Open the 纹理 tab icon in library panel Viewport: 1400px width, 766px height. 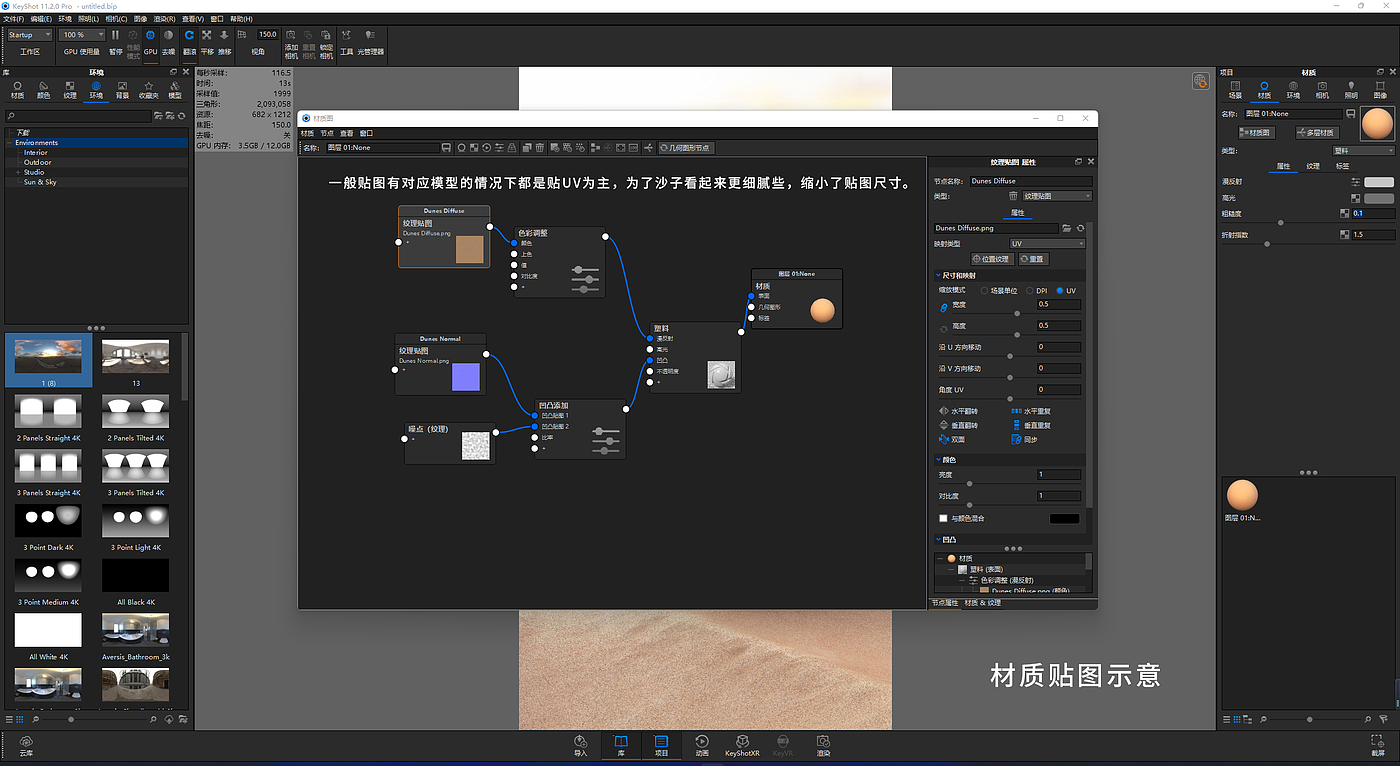(69, 90)
